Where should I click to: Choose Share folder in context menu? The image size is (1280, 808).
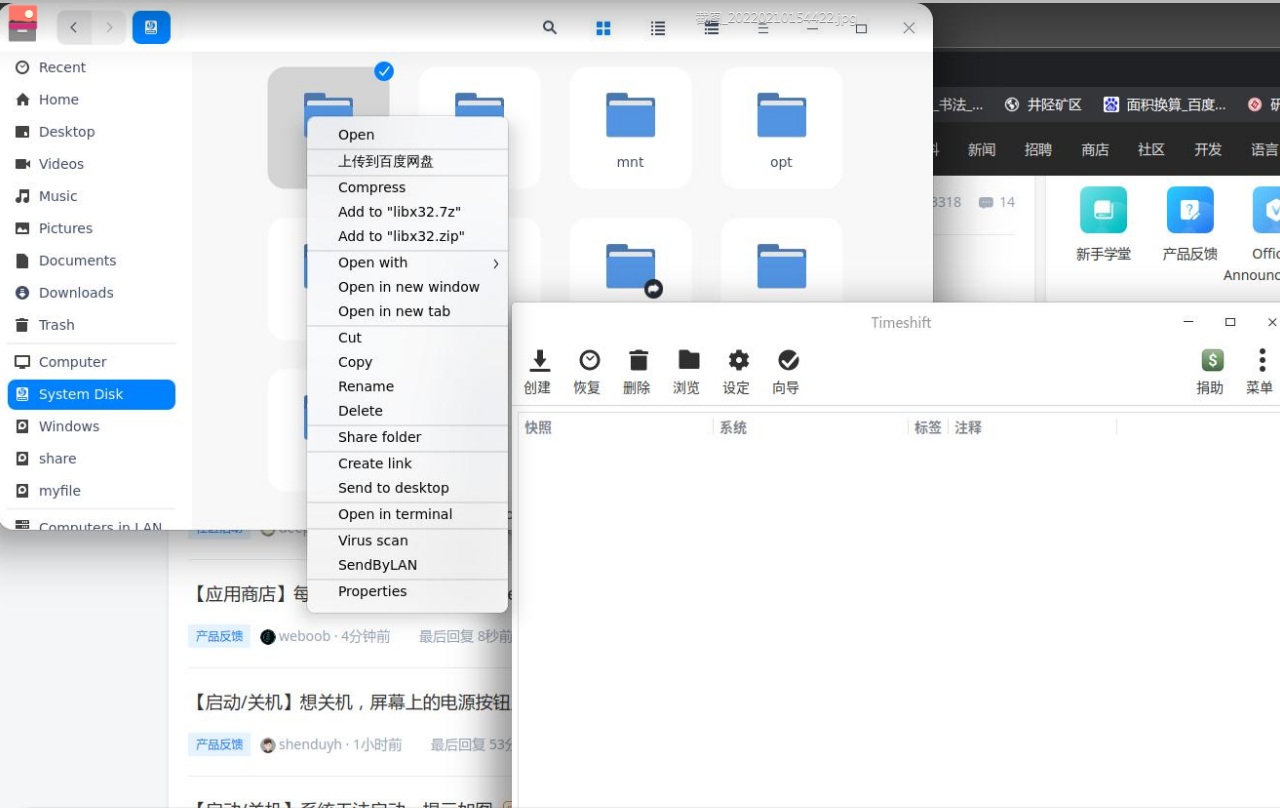(407, 437)
